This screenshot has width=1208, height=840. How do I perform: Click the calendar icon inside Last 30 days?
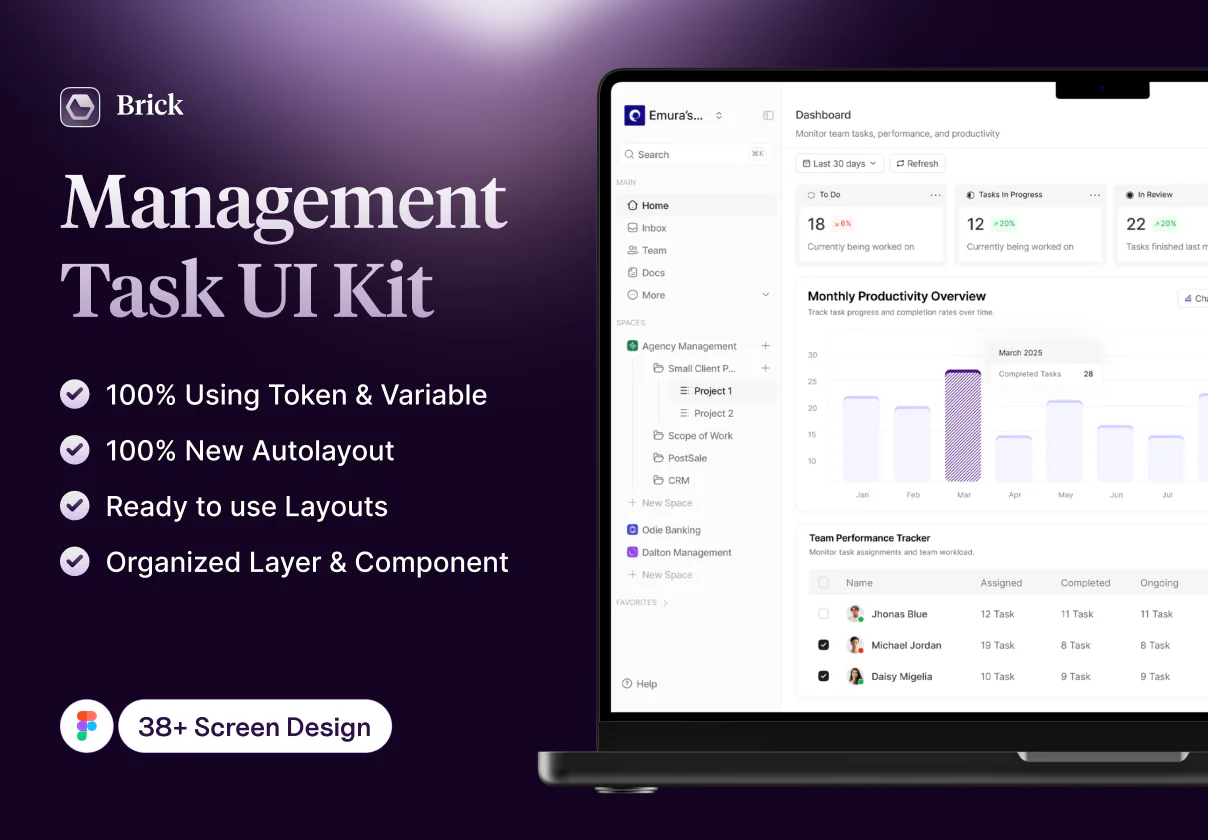click(x=806, y=163)
